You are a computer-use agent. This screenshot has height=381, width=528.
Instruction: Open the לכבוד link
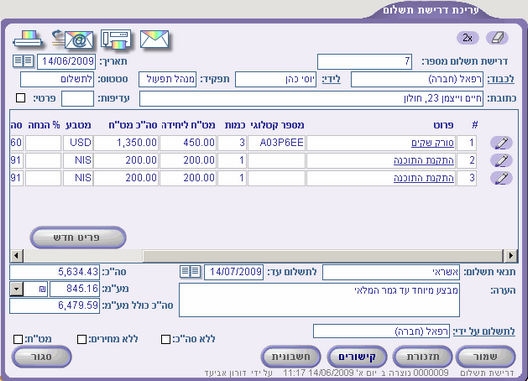click(x=501, y=79)
